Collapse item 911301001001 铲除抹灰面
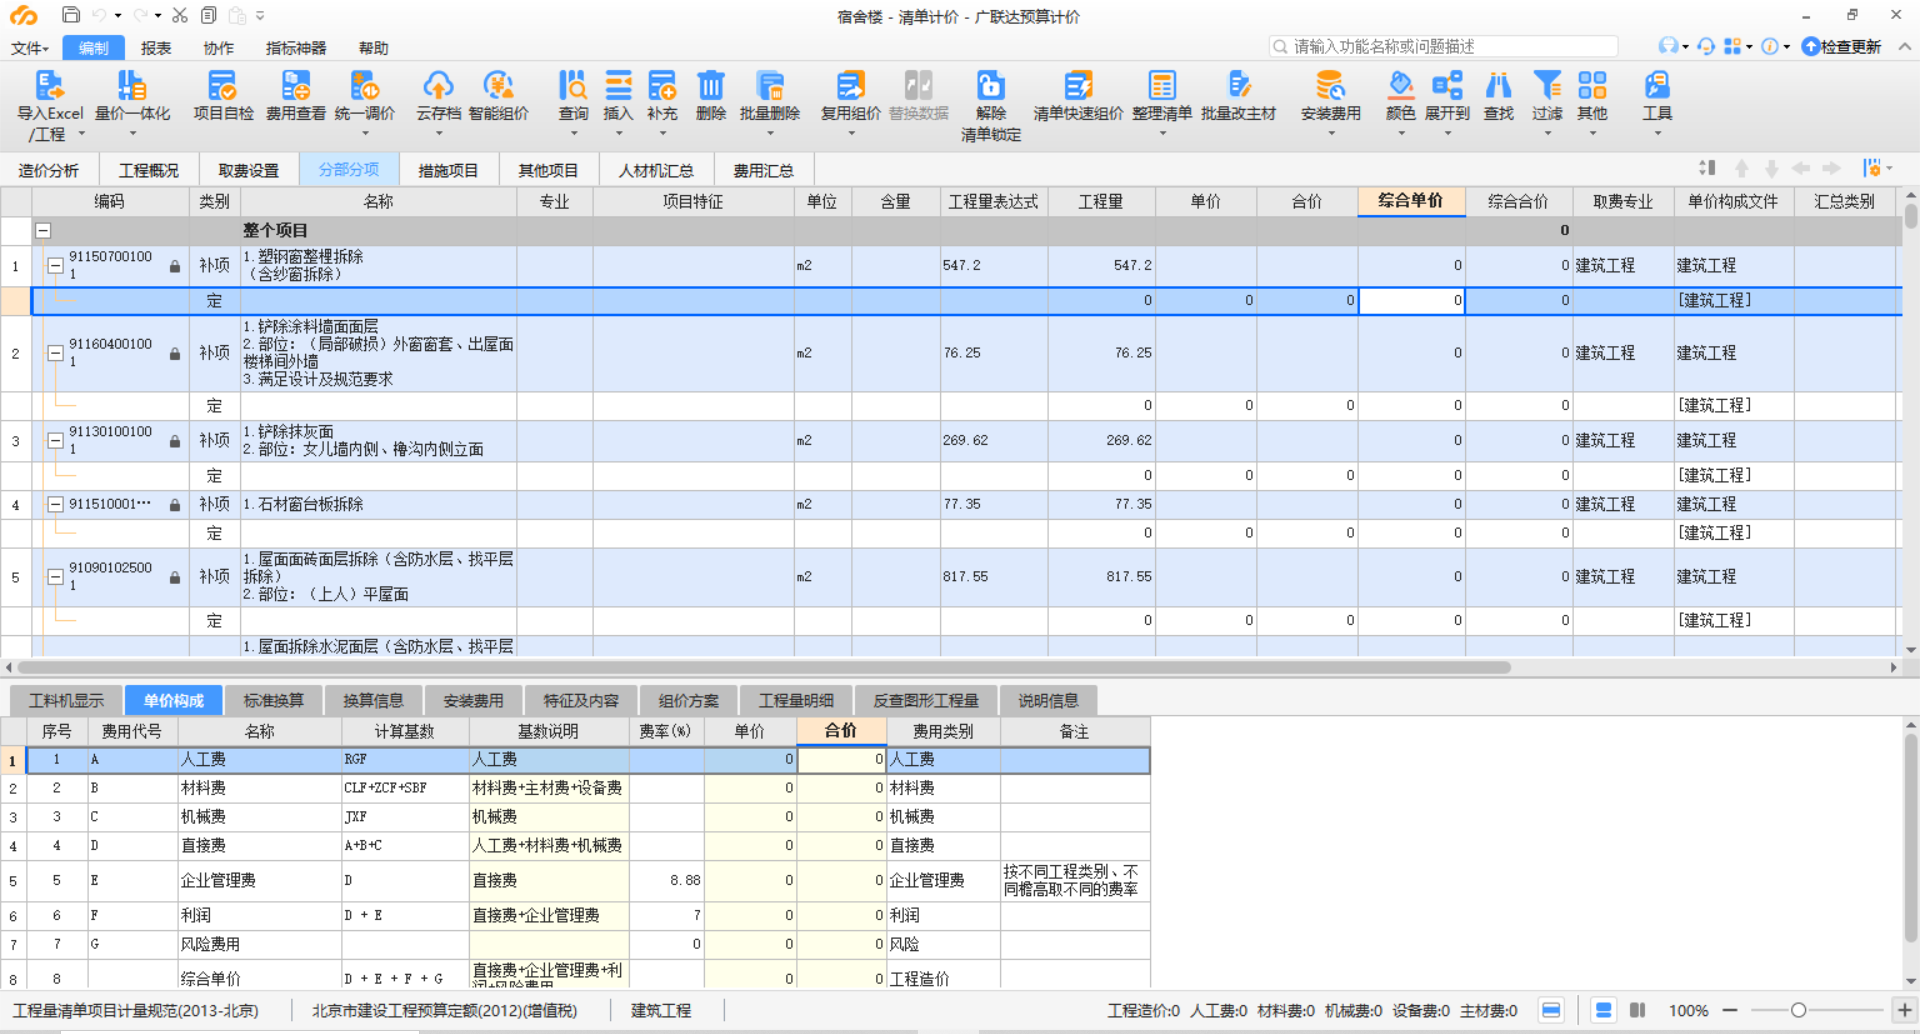This screenshot has height=1034, width=1920. tap(56, 441)
